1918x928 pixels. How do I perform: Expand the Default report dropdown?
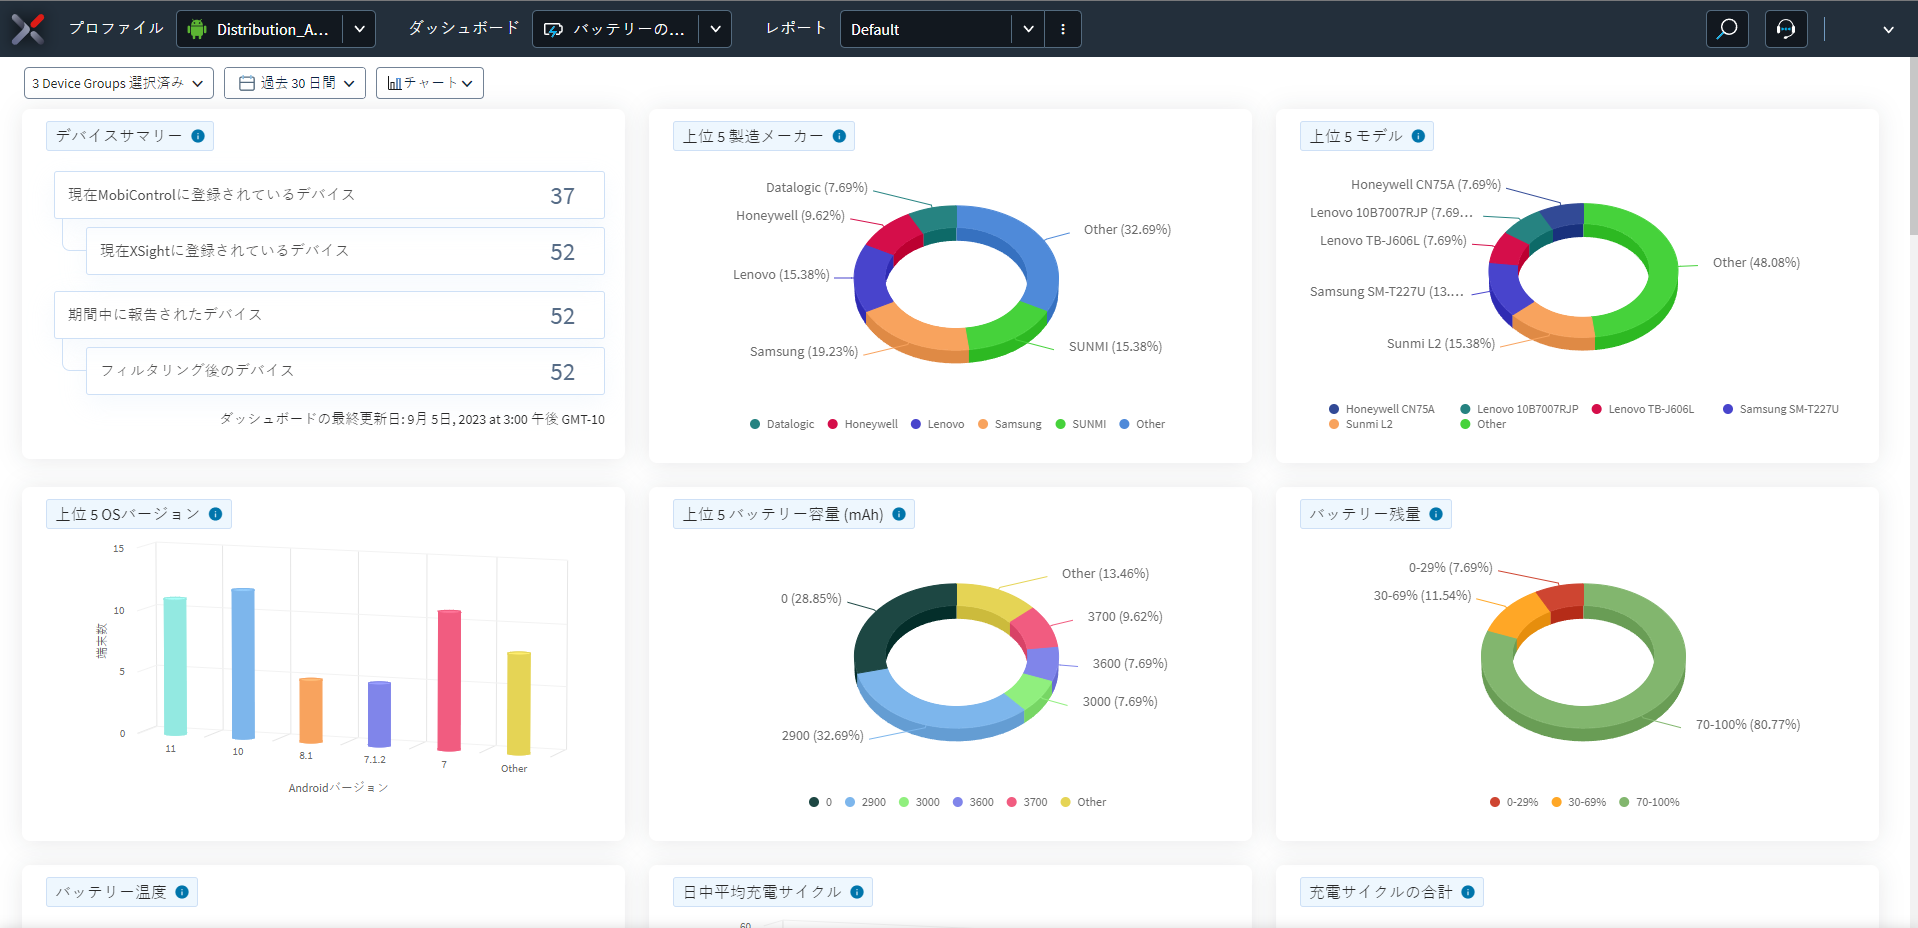click(x=1027, y=29)
